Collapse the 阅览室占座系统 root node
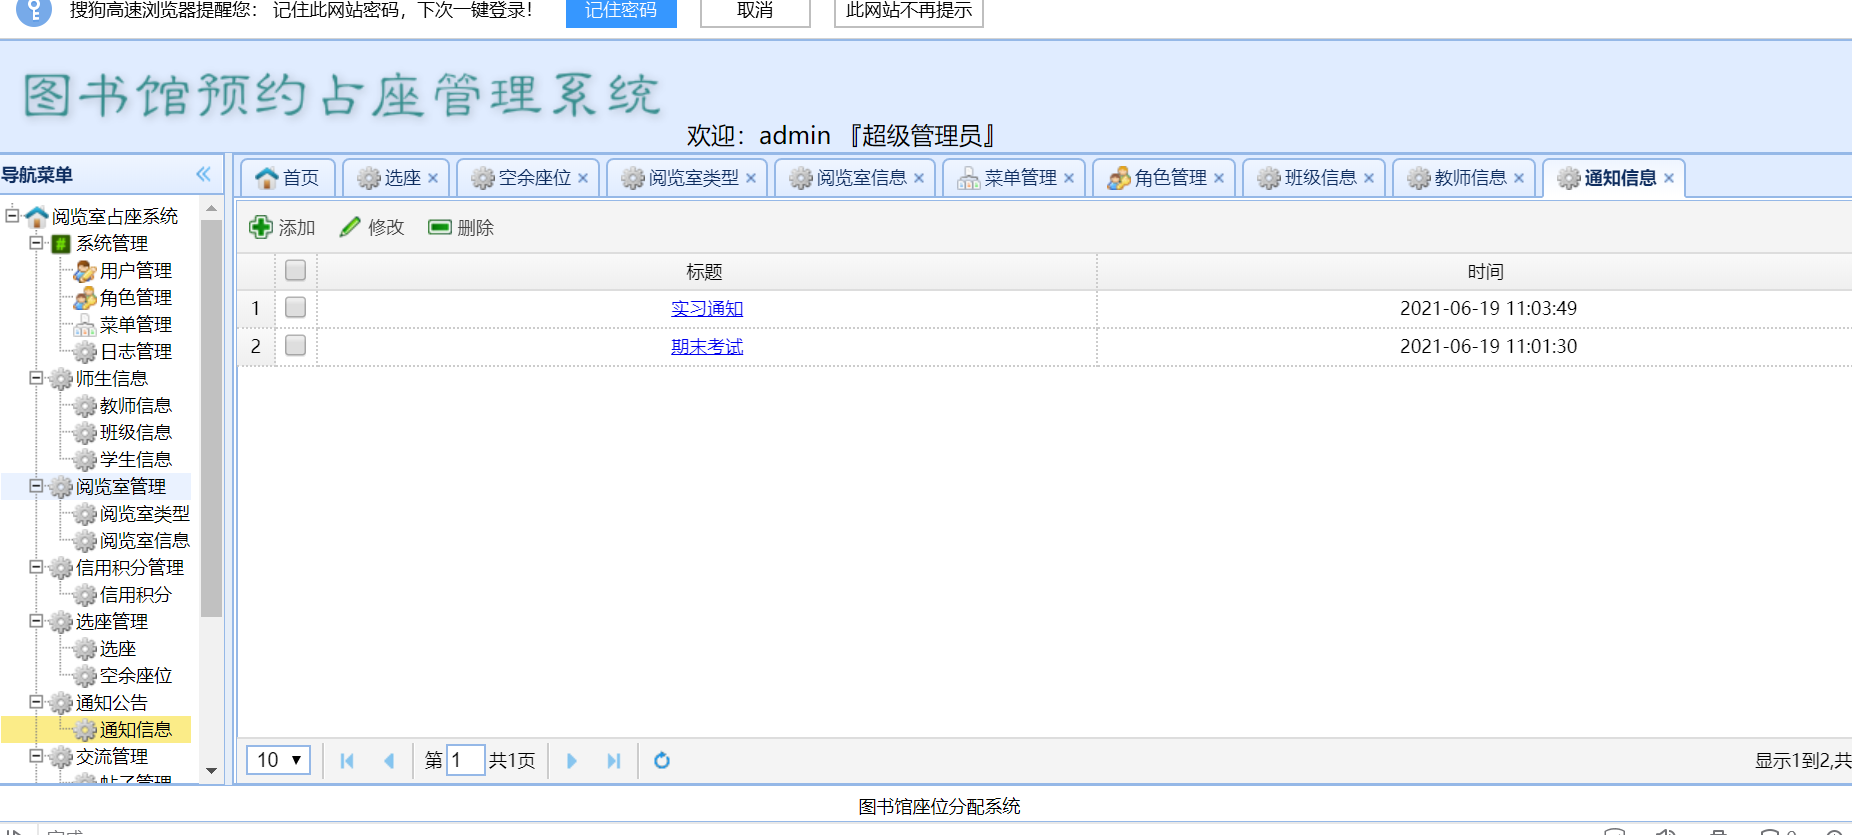1852x835 pixels. [12, 215]
